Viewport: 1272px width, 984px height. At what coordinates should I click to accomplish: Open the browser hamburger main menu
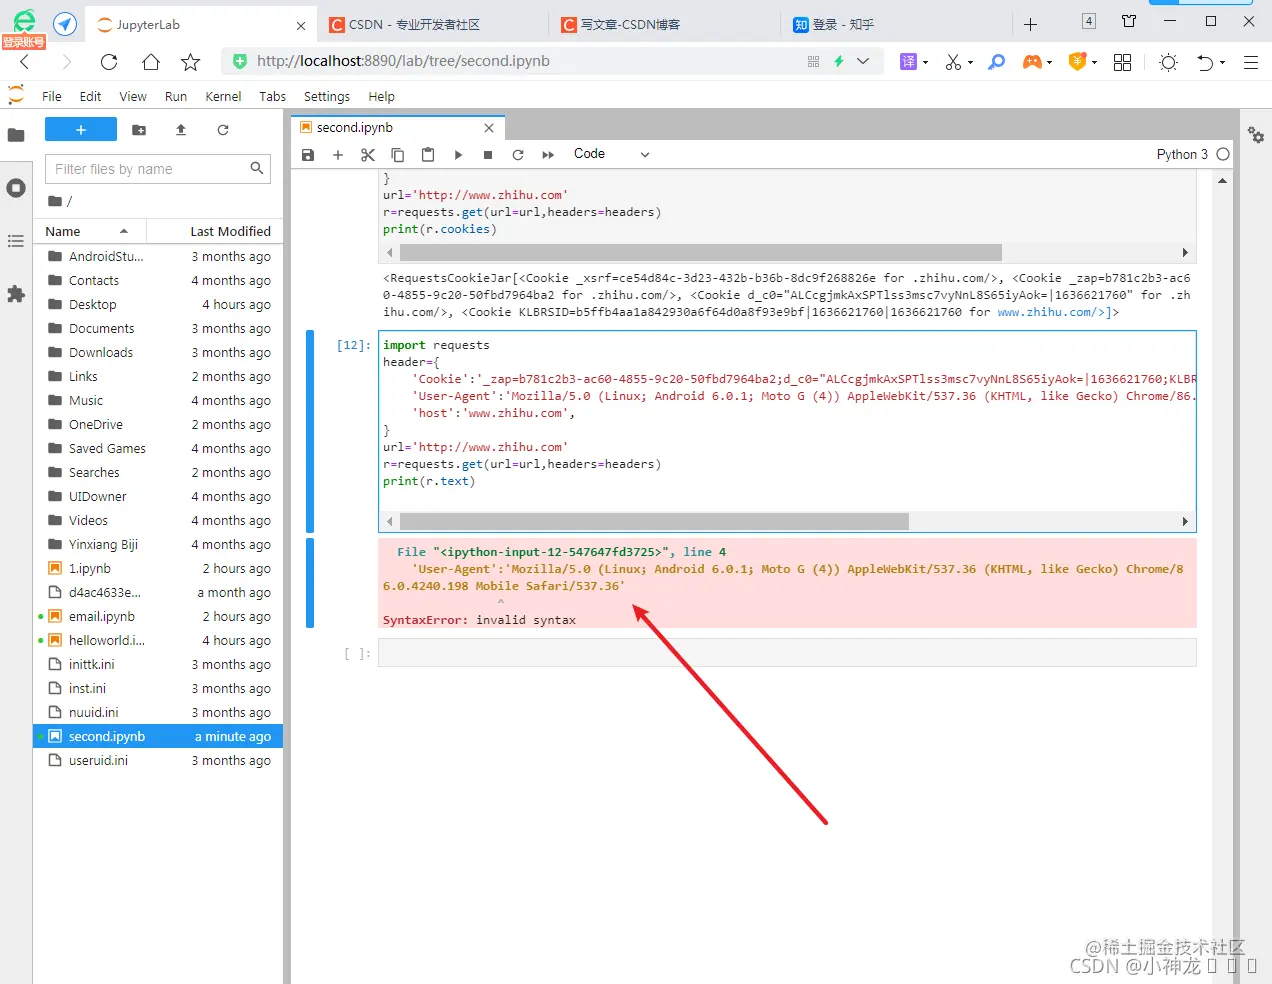pyautogui.click(x=1250, y=62)
